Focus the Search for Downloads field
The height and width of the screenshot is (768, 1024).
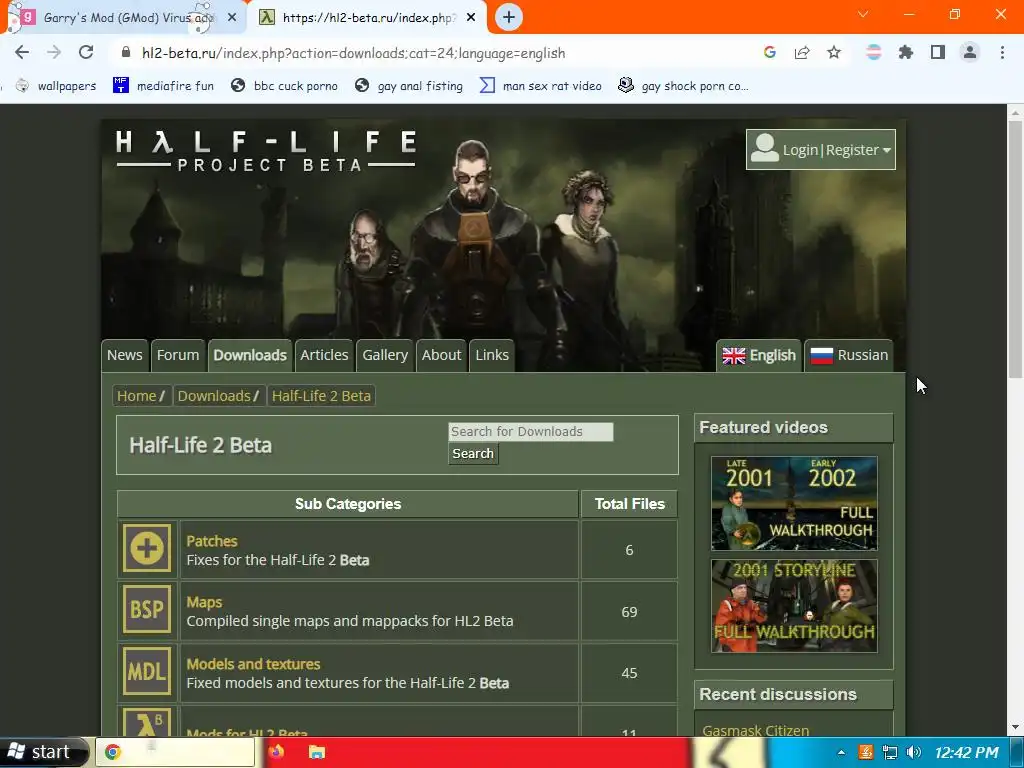click(530, 432)
